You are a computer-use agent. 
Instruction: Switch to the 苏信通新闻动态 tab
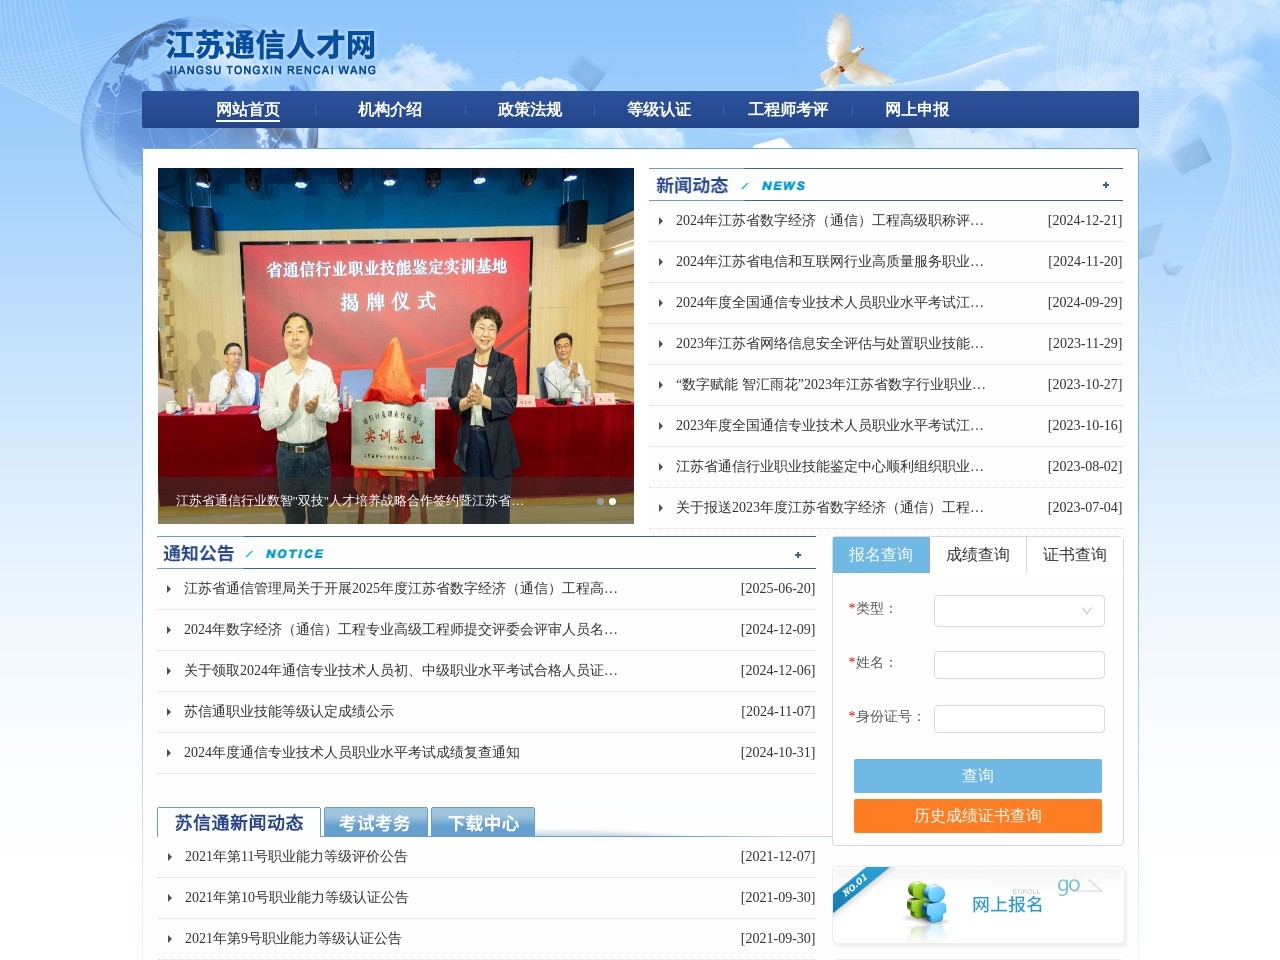[239, 822]
